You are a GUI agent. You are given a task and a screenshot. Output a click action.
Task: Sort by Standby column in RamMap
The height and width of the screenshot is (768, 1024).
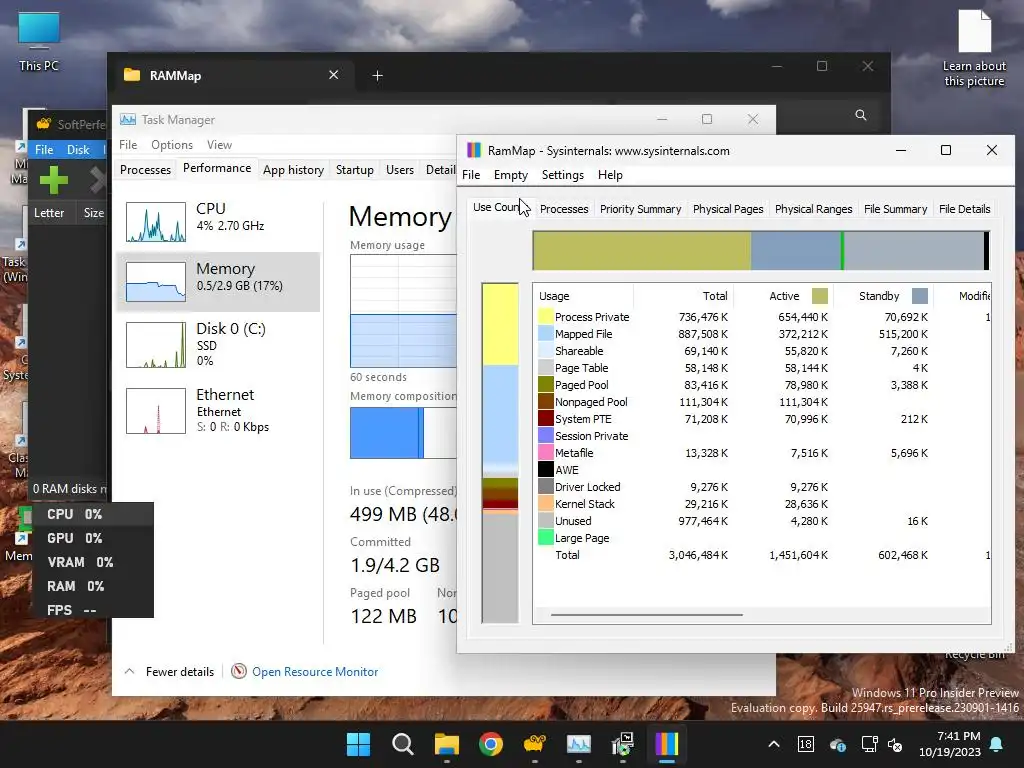(x=883, y=296)
